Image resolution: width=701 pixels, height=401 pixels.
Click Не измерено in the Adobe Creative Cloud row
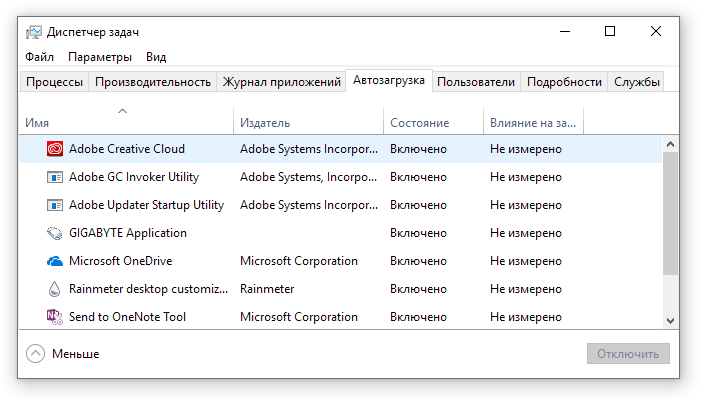pos(525,149)
